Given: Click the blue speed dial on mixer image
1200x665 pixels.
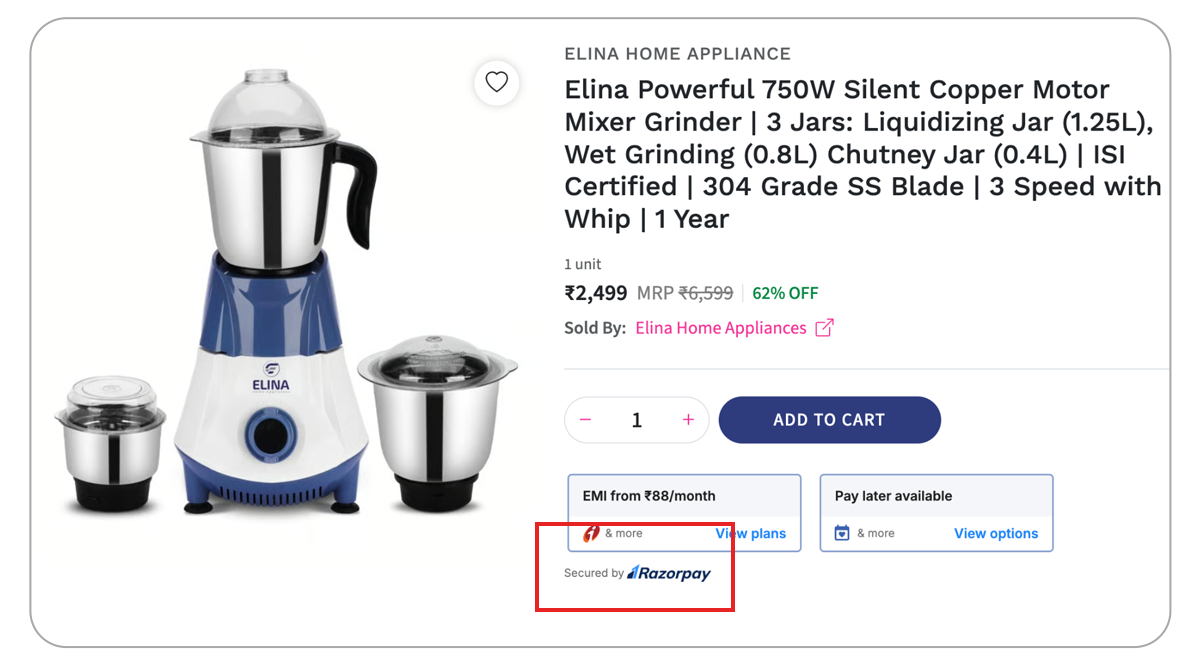Looking at the screenshot, I should [x=267, y=436].
